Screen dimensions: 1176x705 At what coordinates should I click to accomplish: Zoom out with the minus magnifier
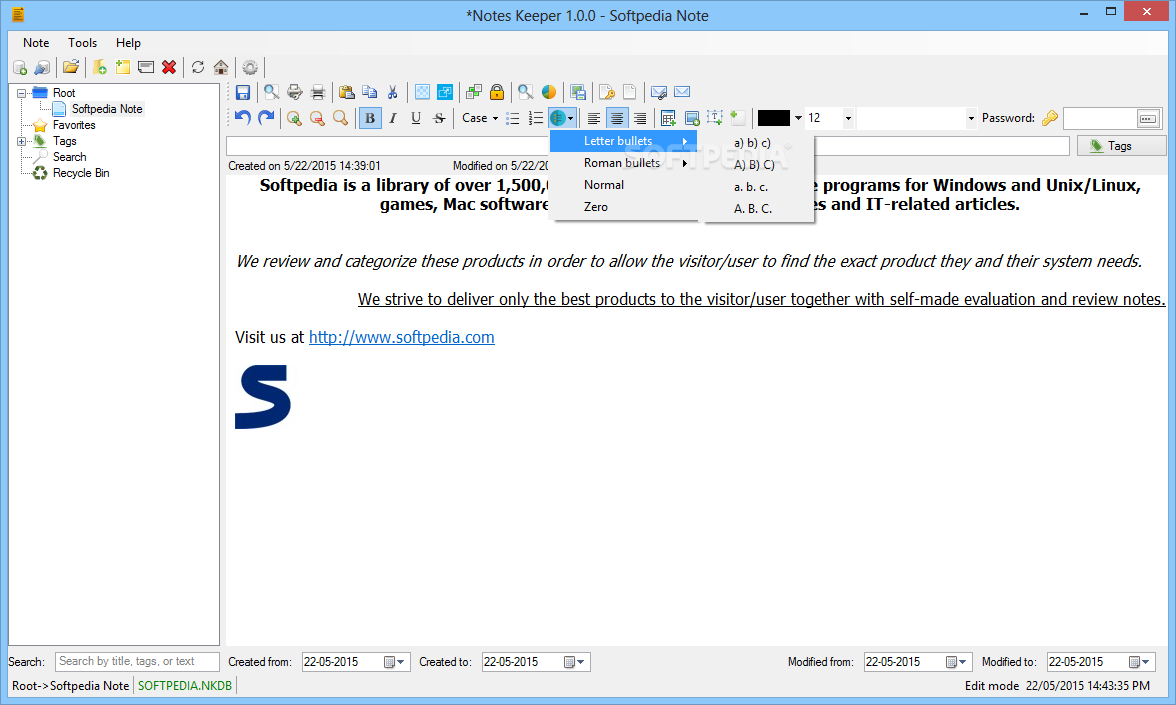[317, 118]
